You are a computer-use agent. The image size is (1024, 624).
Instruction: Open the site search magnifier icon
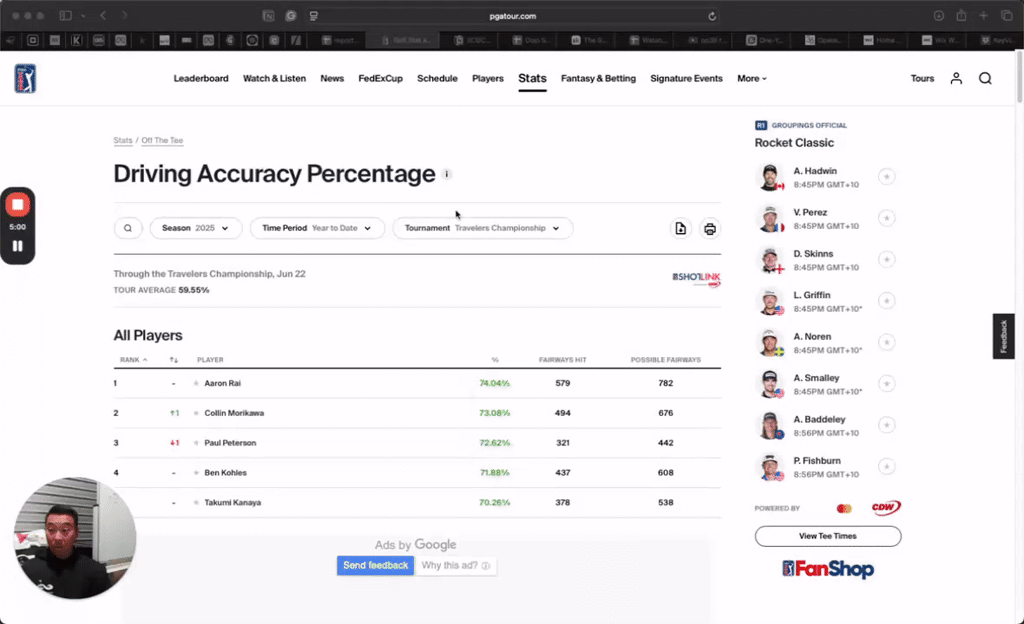click(x=985, y=78)
